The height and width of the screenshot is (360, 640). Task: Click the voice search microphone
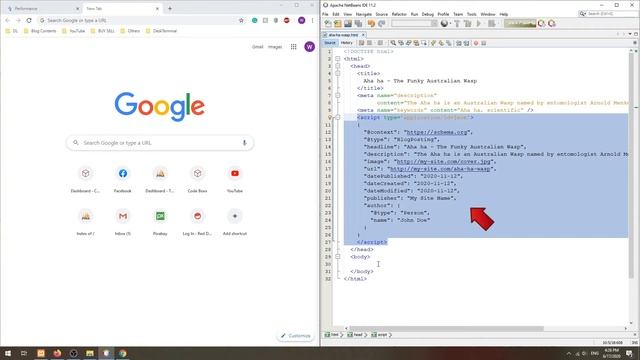click(244, 142)
